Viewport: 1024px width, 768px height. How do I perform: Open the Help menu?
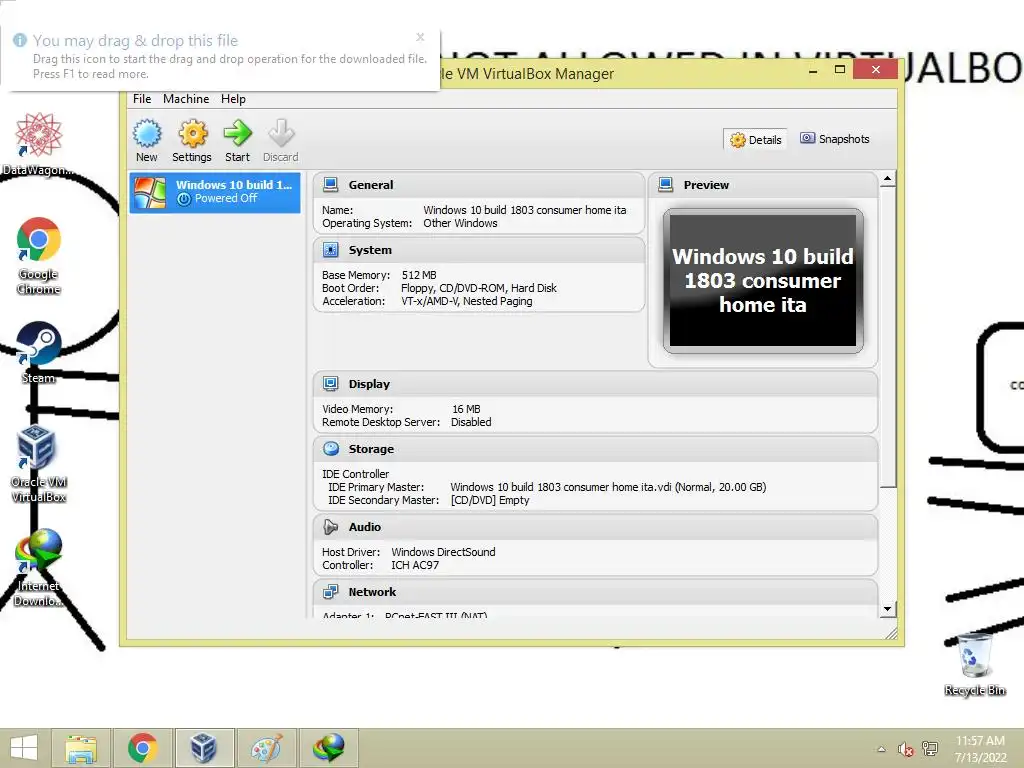click(x=233, y=99)
